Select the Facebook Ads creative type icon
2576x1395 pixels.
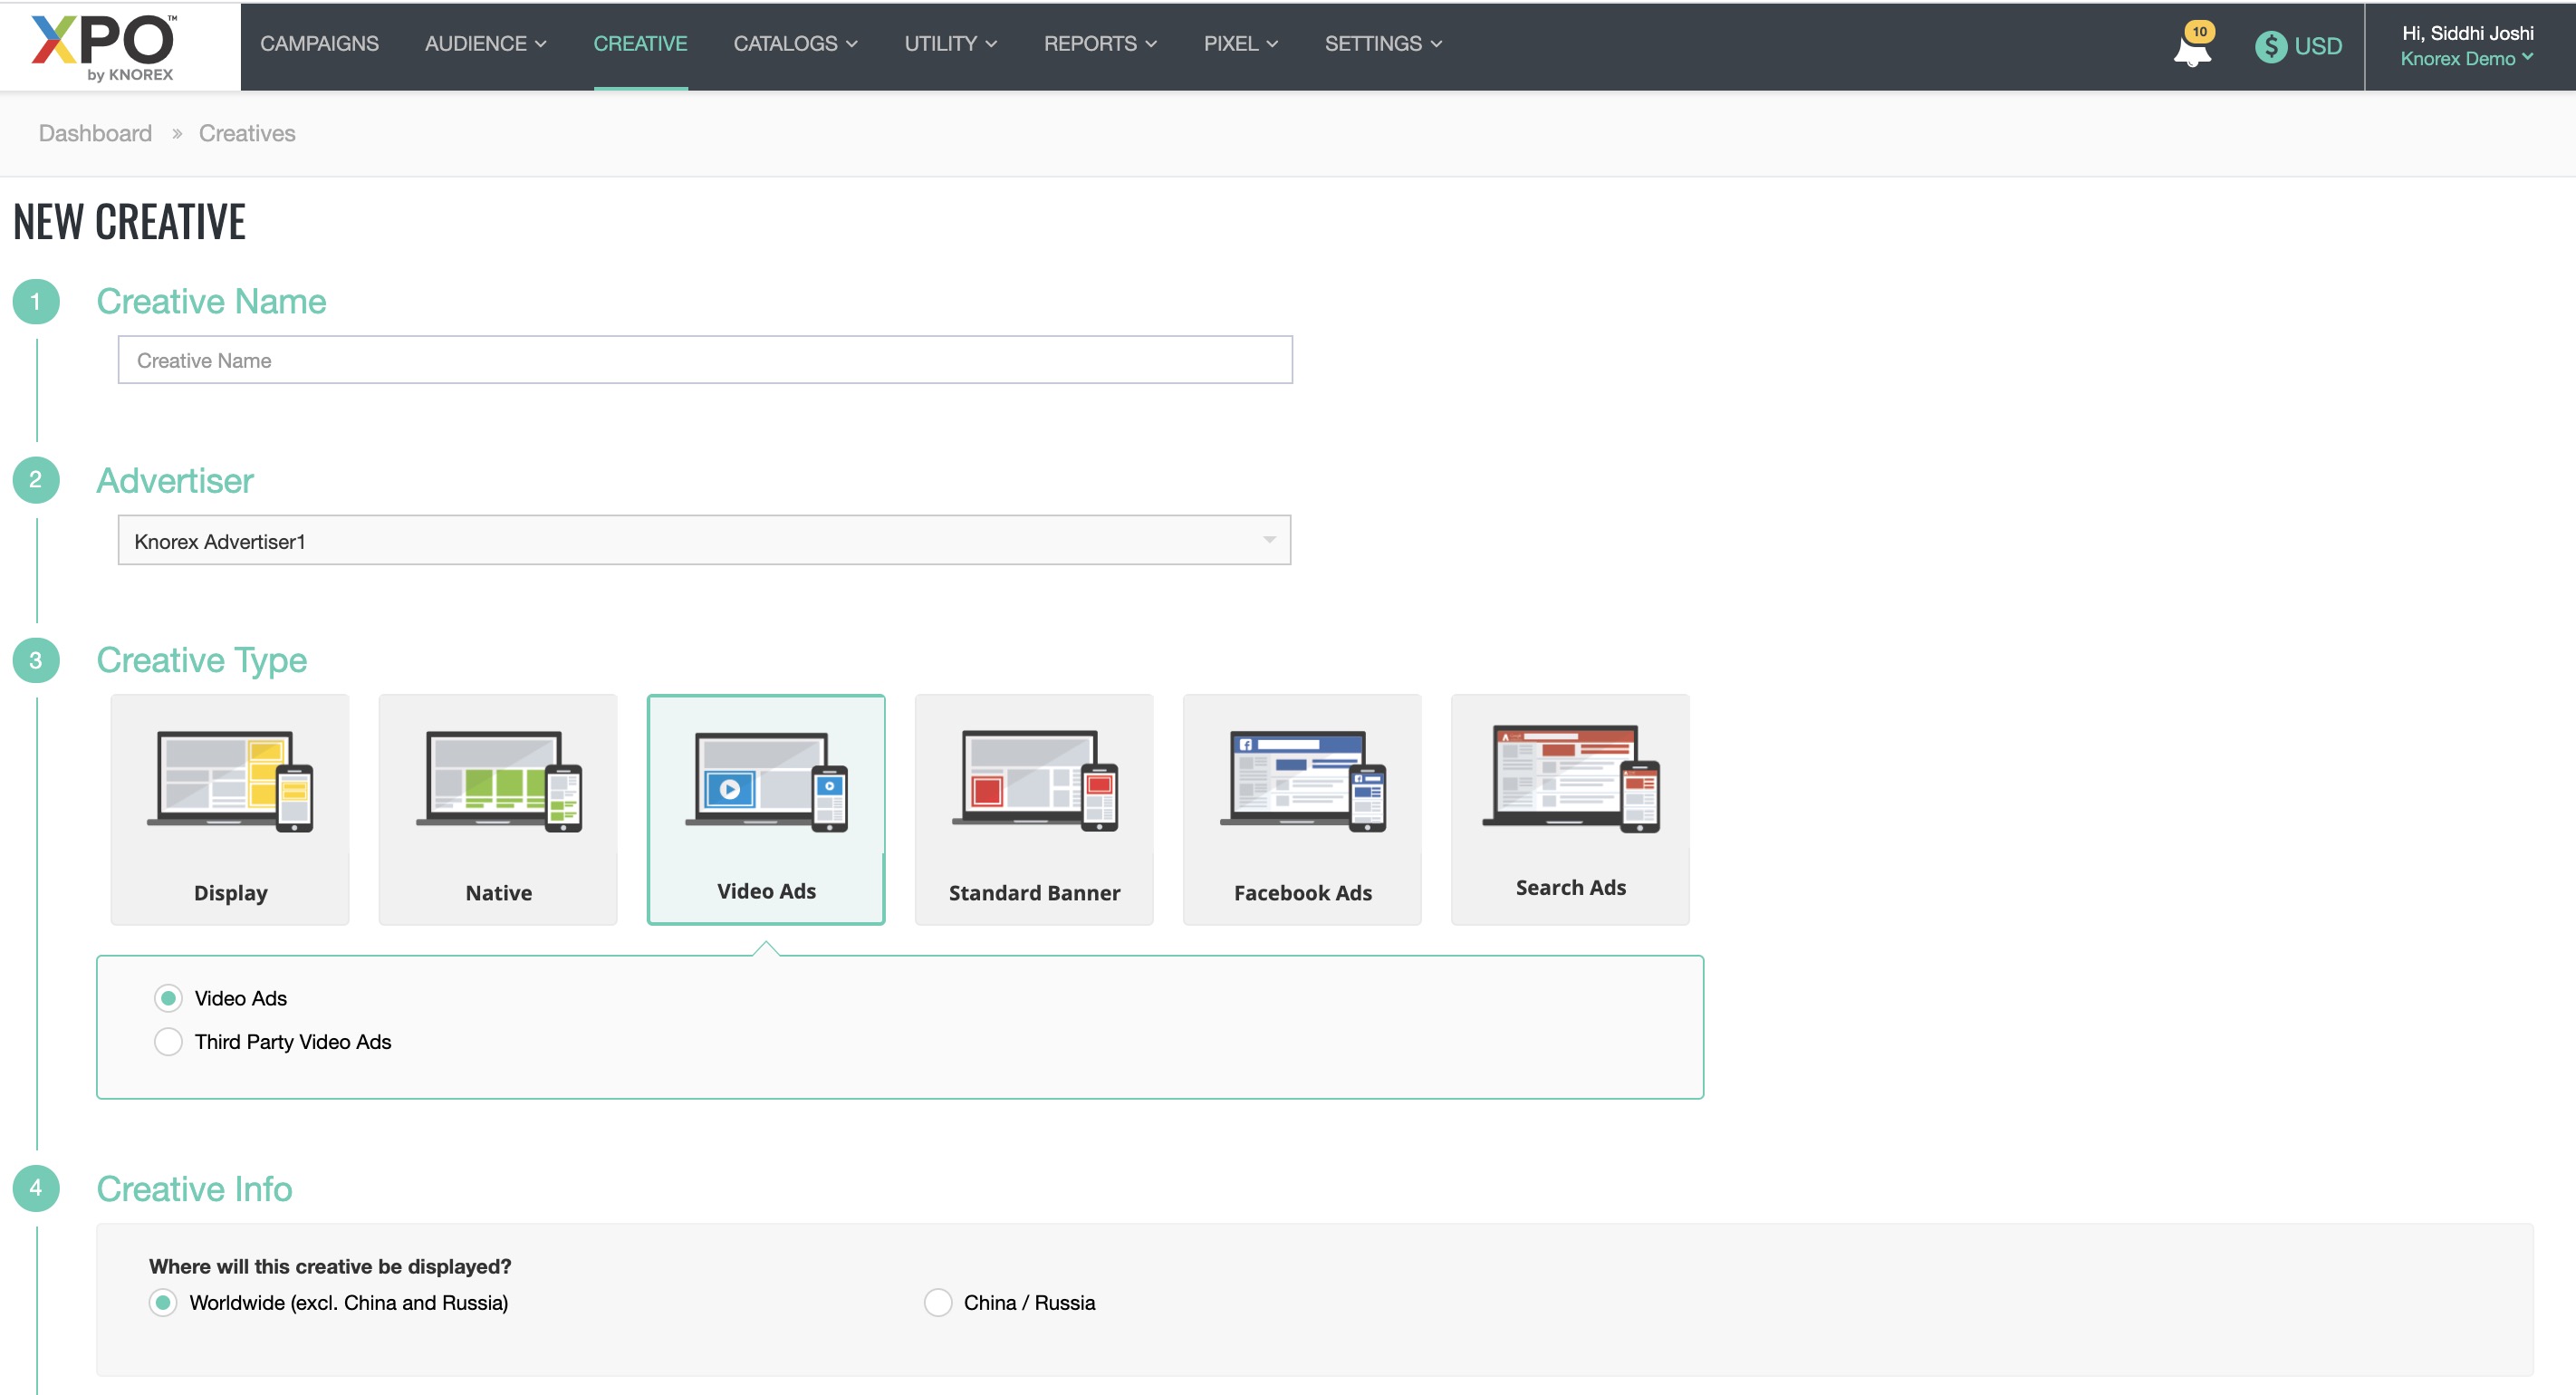(1302, 782)
